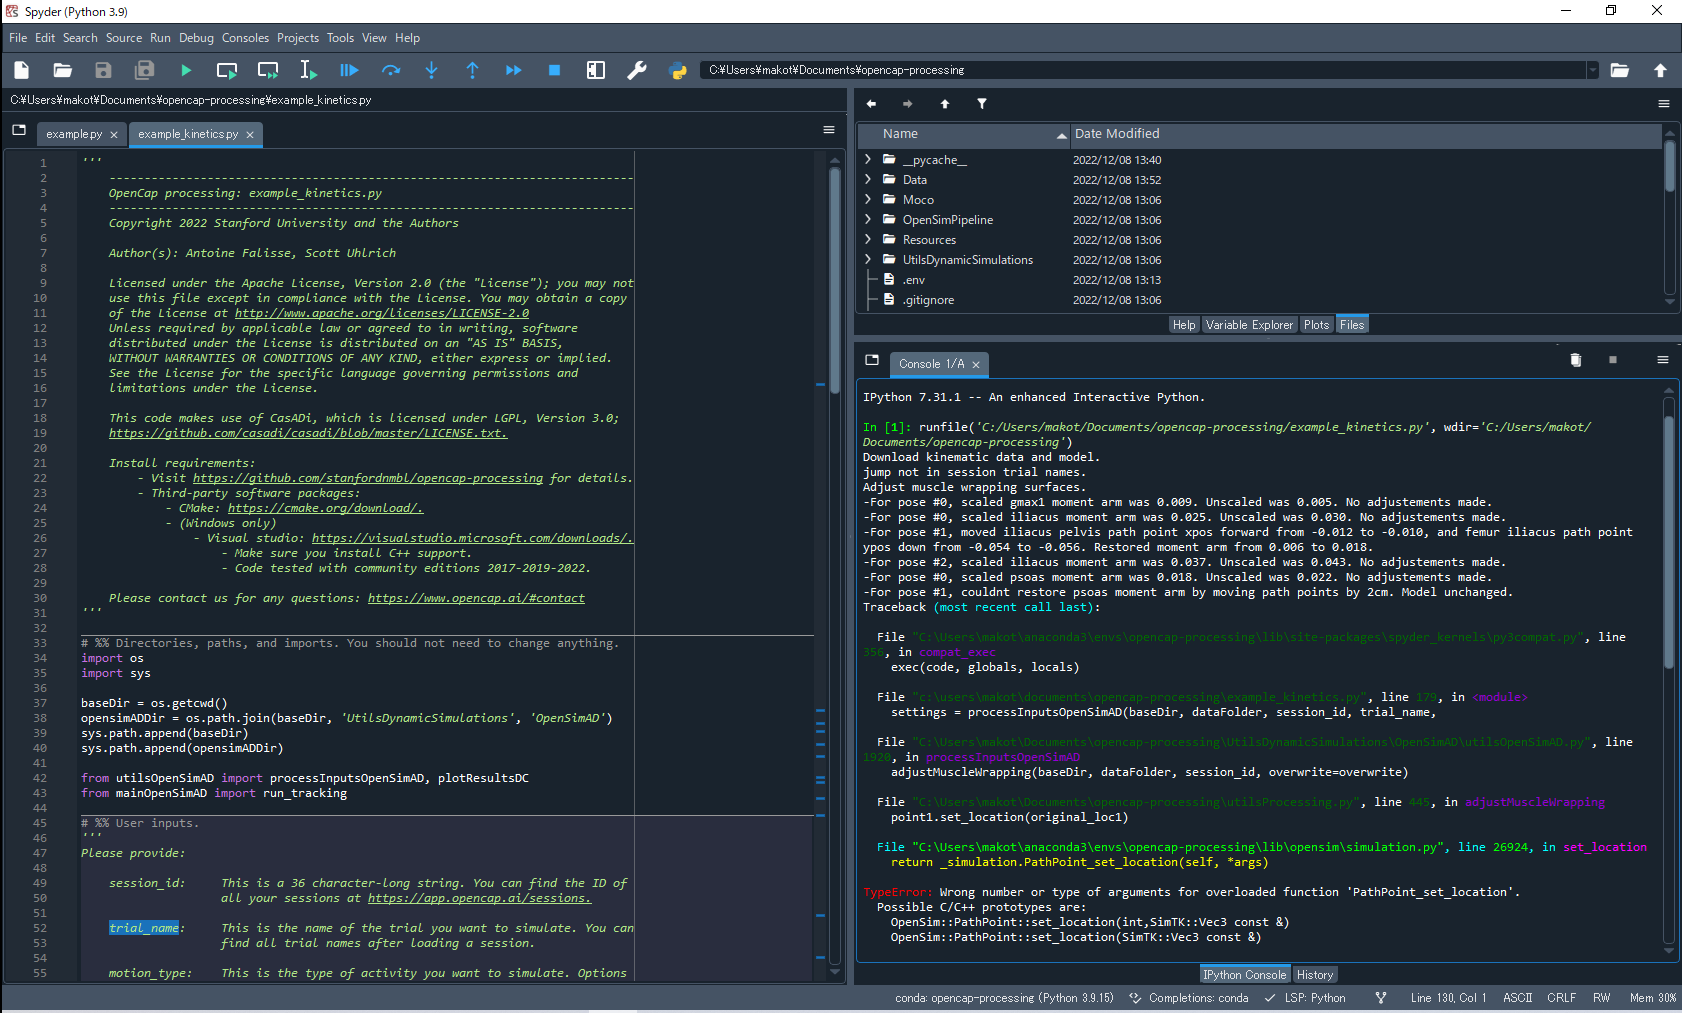
Task: Step over current line debug icon
Action: tap(391, 70)
